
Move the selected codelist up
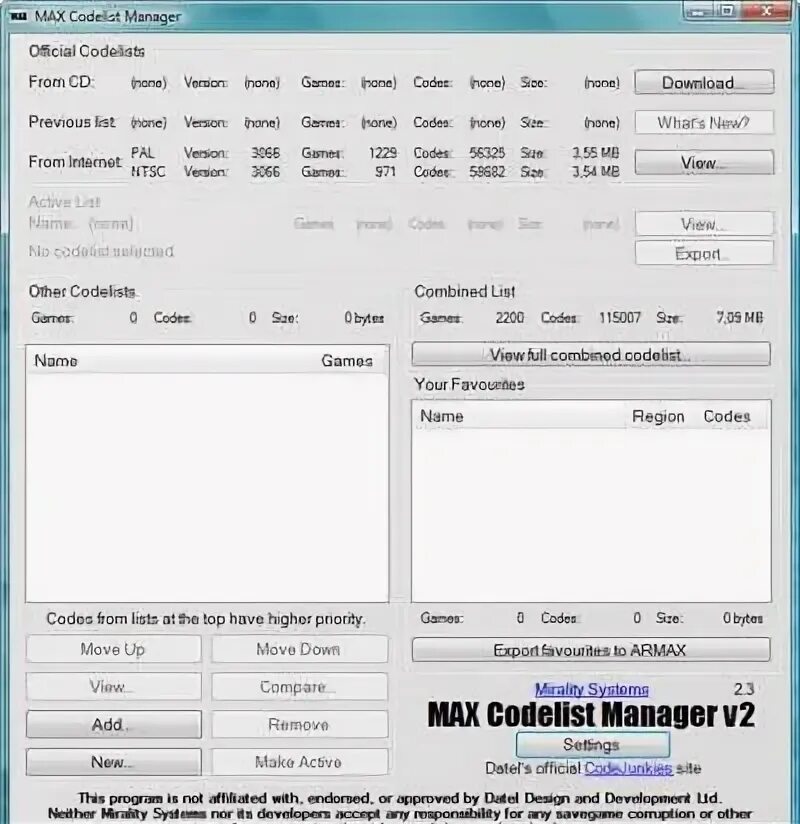[x=114, y=650]
